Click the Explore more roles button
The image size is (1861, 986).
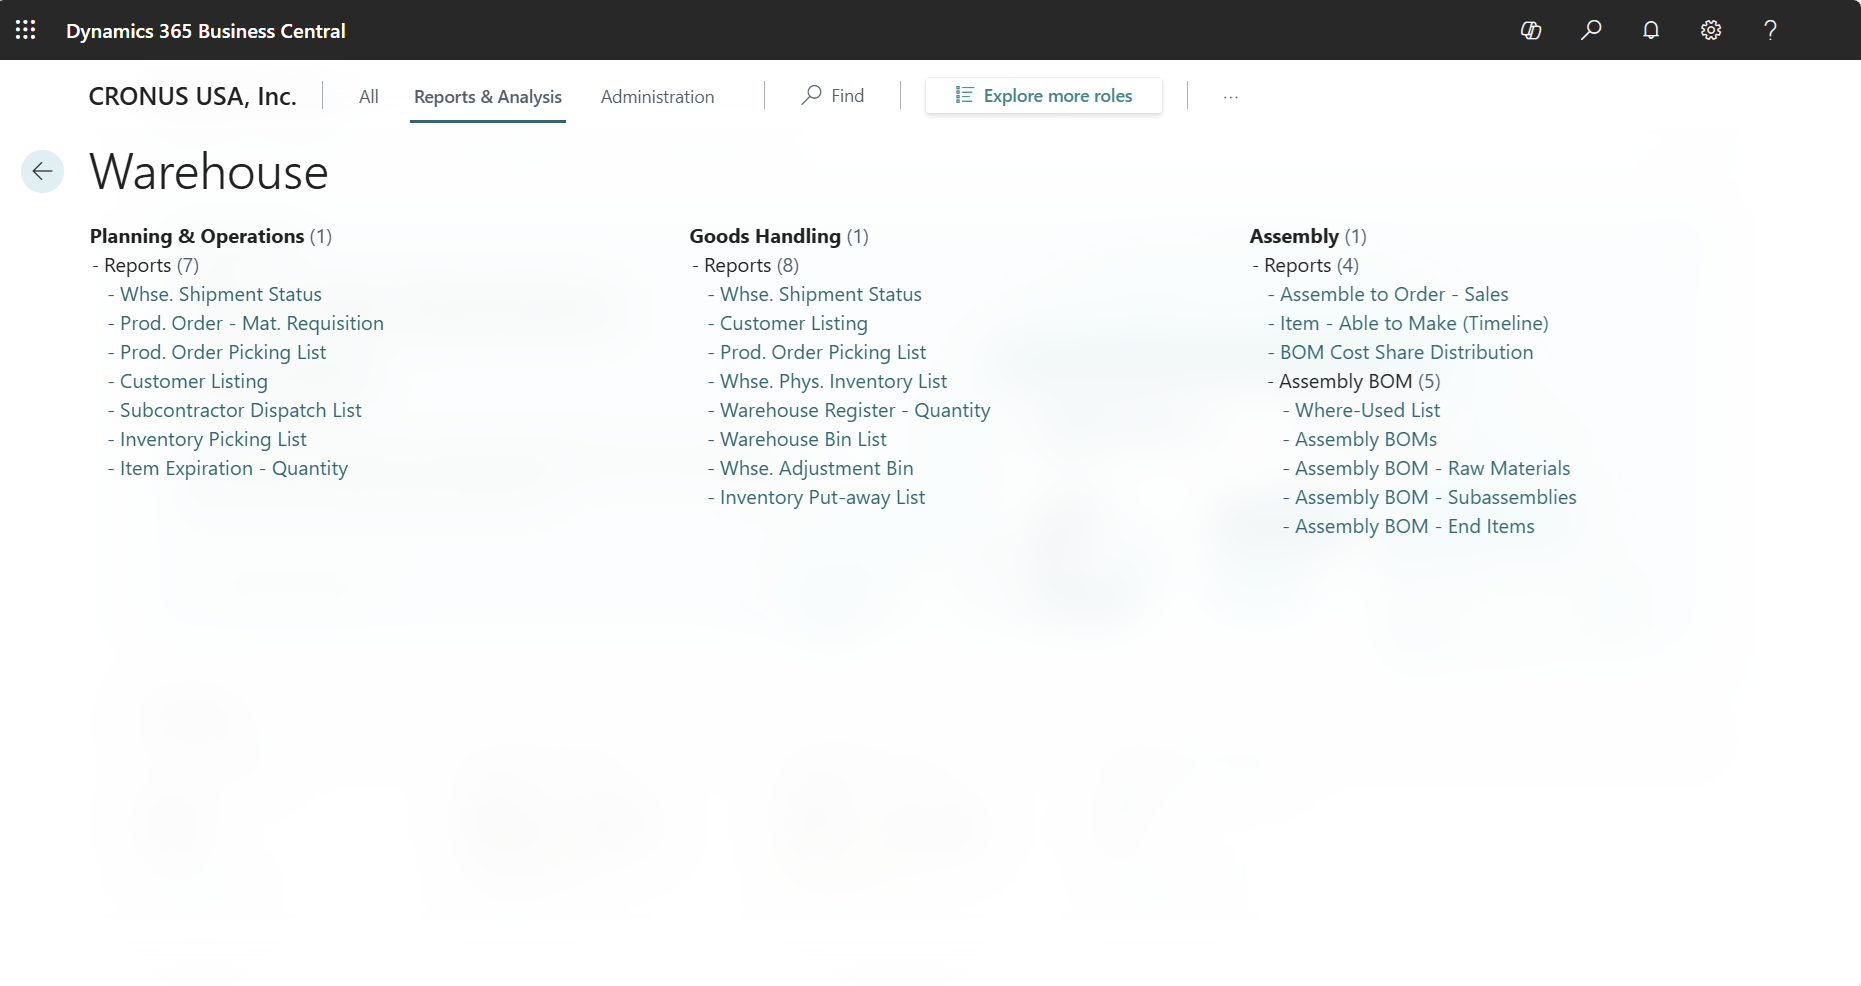coord(1043,95)
